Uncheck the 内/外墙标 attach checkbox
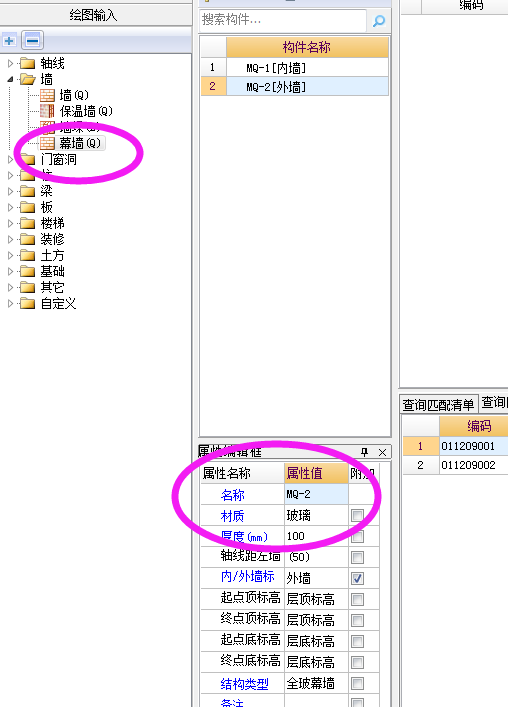The image size is (508, 707). (x=357, y=578)
